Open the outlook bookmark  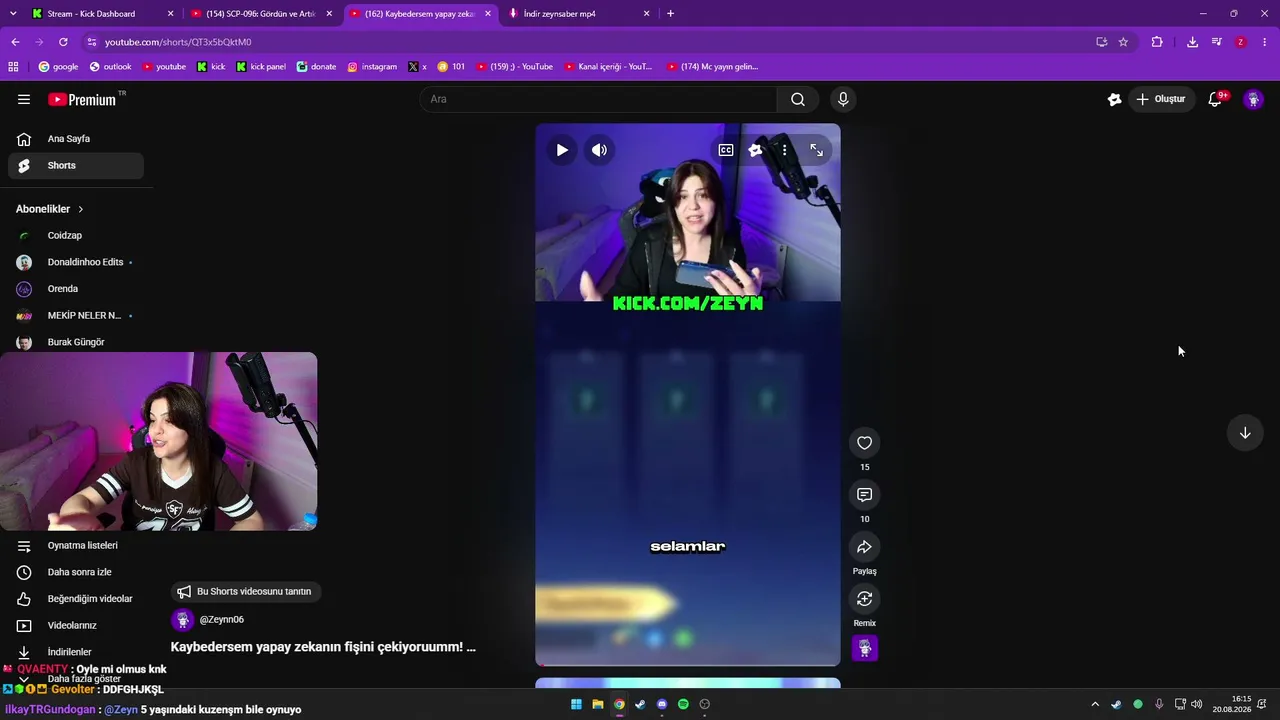[110, 67]
